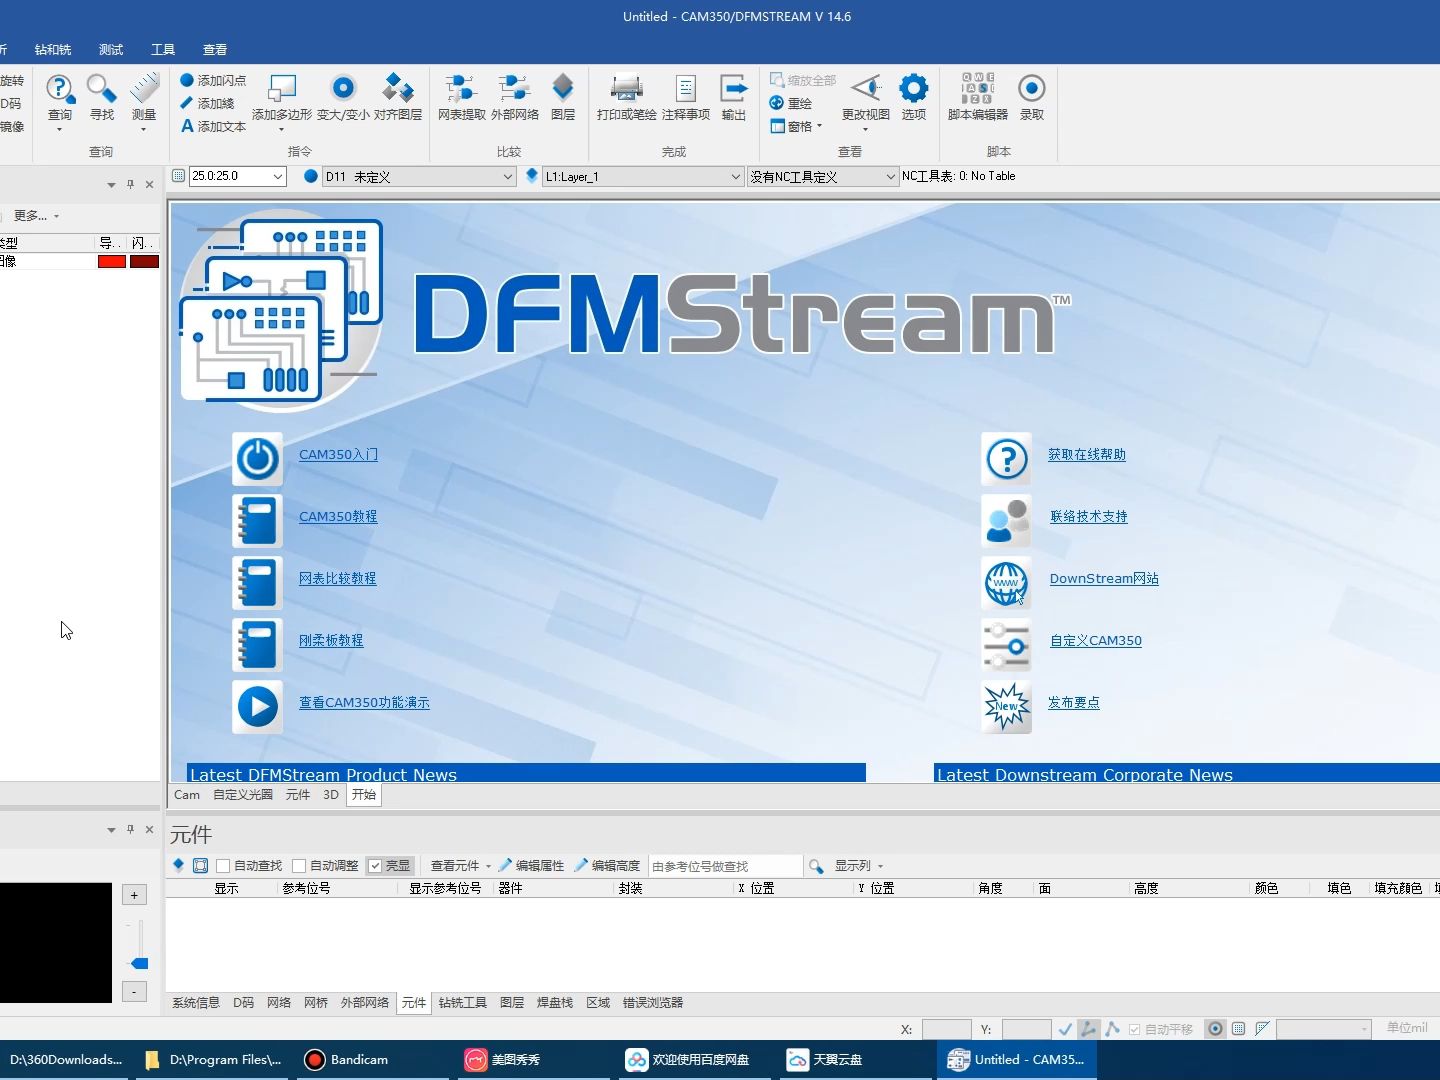Open the 工具 menu

pyautogui.click(x=163, y=49)
